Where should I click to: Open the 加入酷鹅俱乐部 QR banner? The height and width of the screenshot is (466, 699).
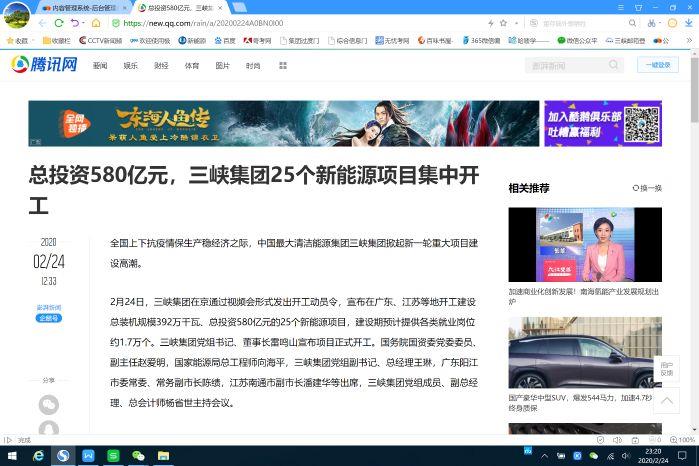603,124
